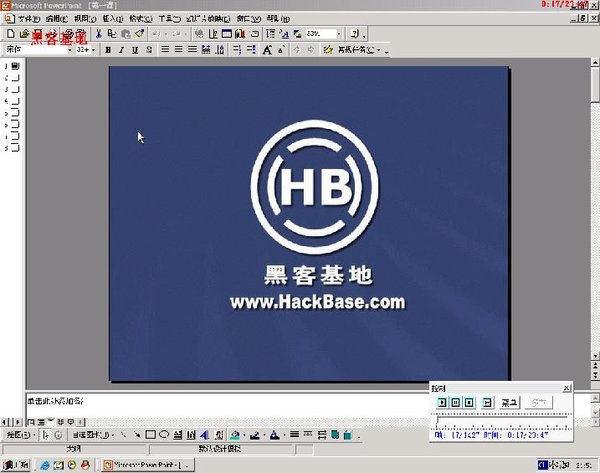Click the 3-D style icon in drawing toolbar
600x473 pixels.
(x=348, y=435)
